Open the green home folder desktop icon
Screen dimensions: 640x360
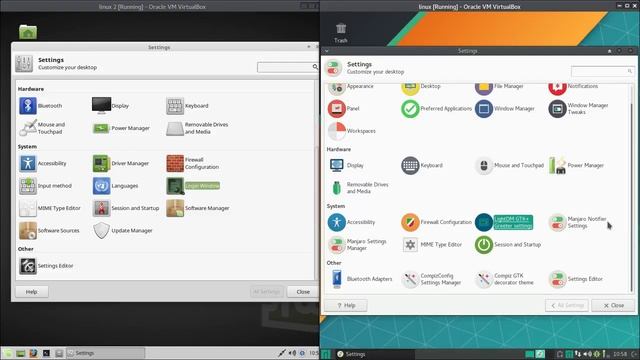pos(28,32)
